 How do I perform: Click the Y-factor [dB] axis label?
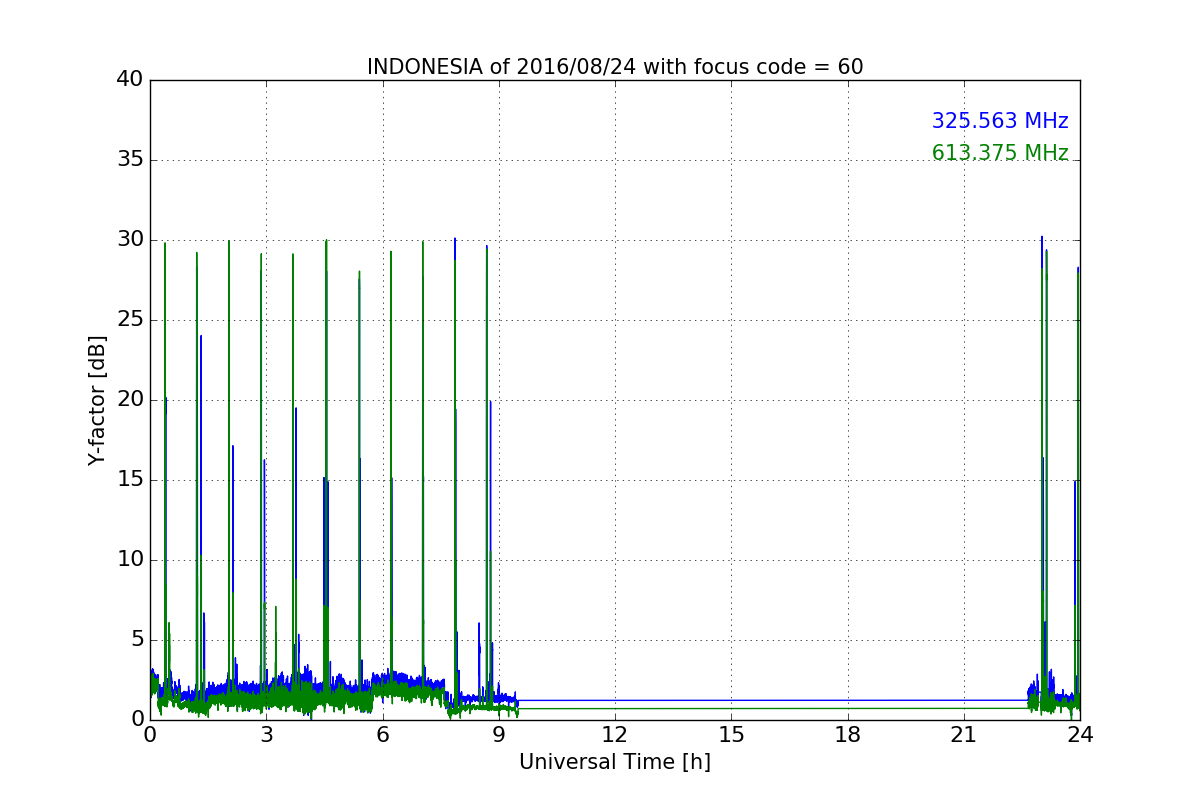97,400
